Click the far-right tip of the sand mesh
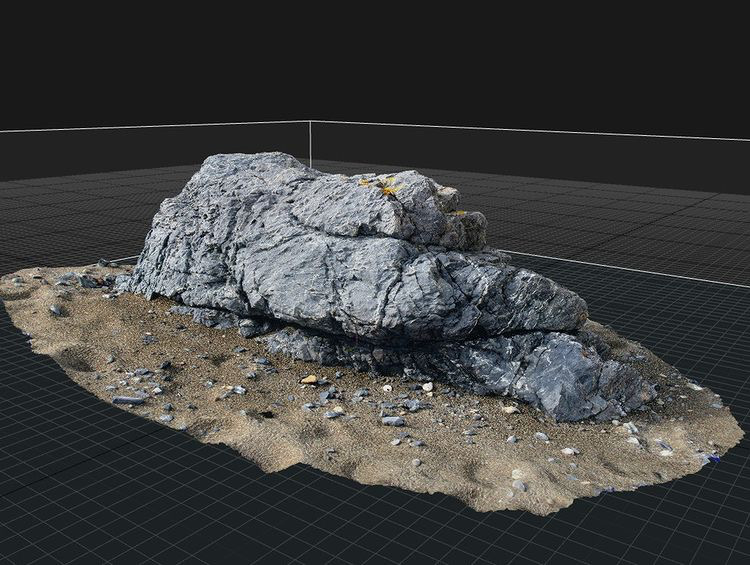 [740, 432]
